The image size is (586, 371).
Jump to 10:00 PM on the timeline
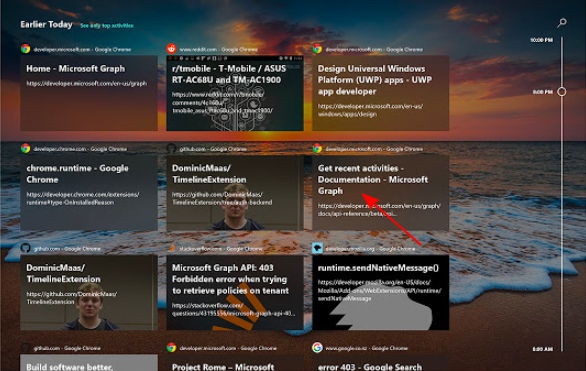(542, 40)
